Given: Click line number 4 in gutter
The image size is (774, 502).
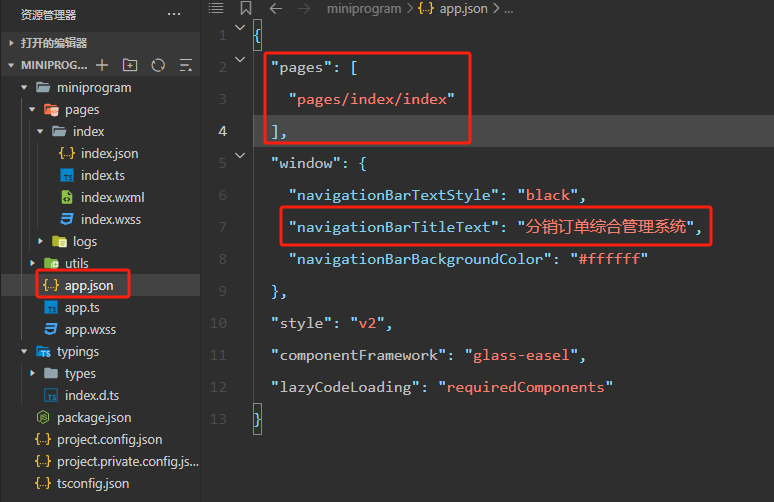Looking at the screenshot, I should [x=223, y=131].
